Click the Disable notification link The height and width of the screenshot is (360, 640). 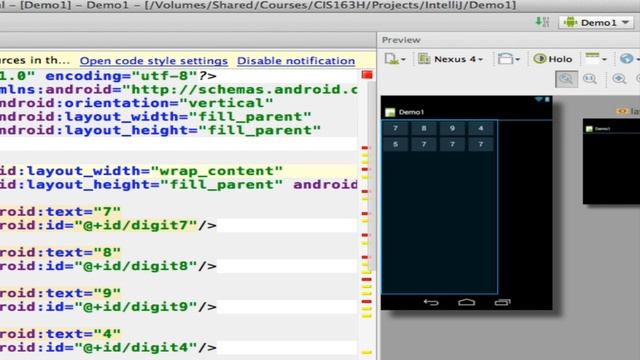[296, 61]
